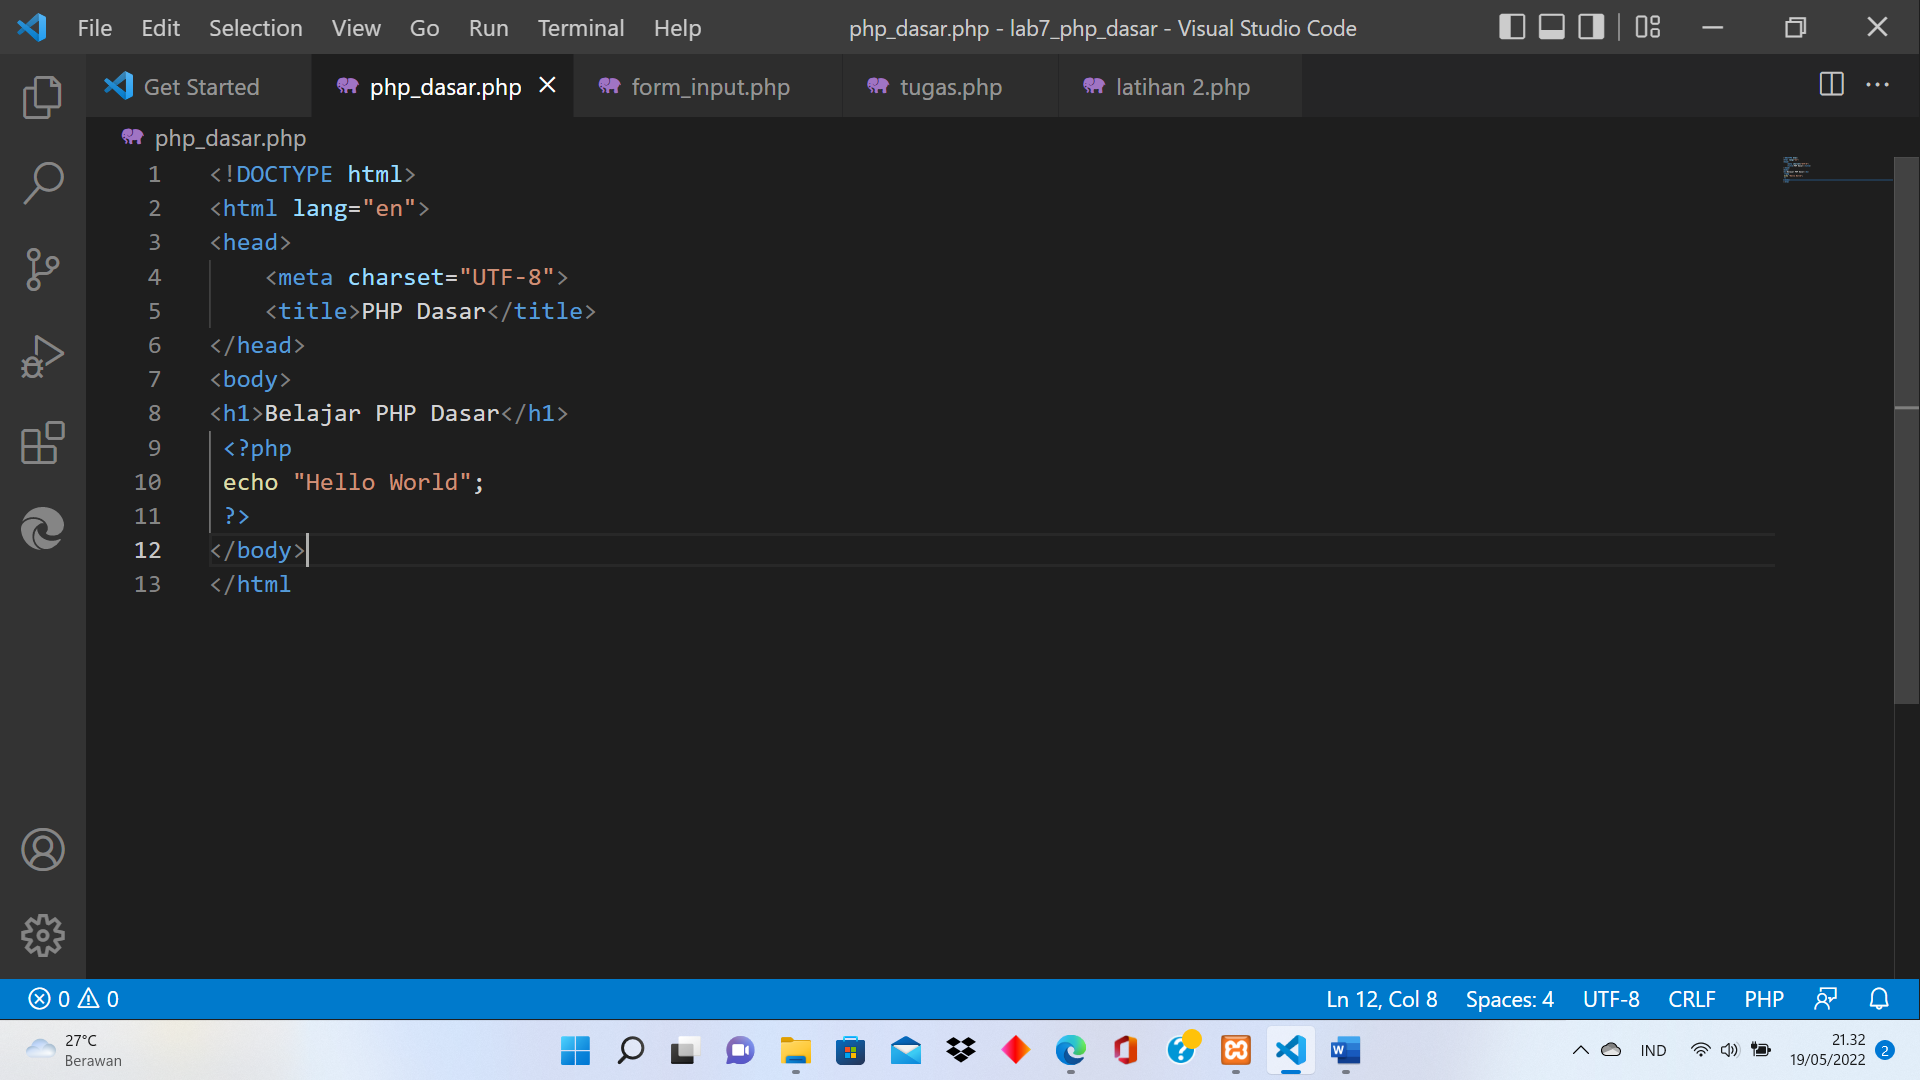Open the File menu
This screenshot has height=1080, width=1920.
95,28
